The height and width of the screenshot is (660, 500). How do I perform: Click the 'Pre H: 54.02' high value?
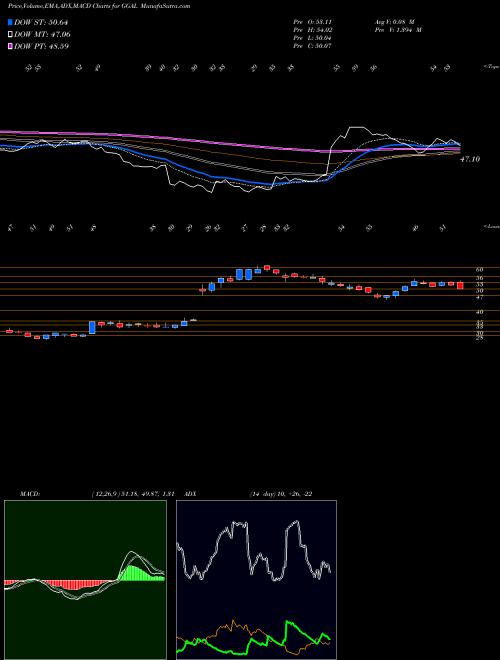pyautogui.click(x=313, y=30)
